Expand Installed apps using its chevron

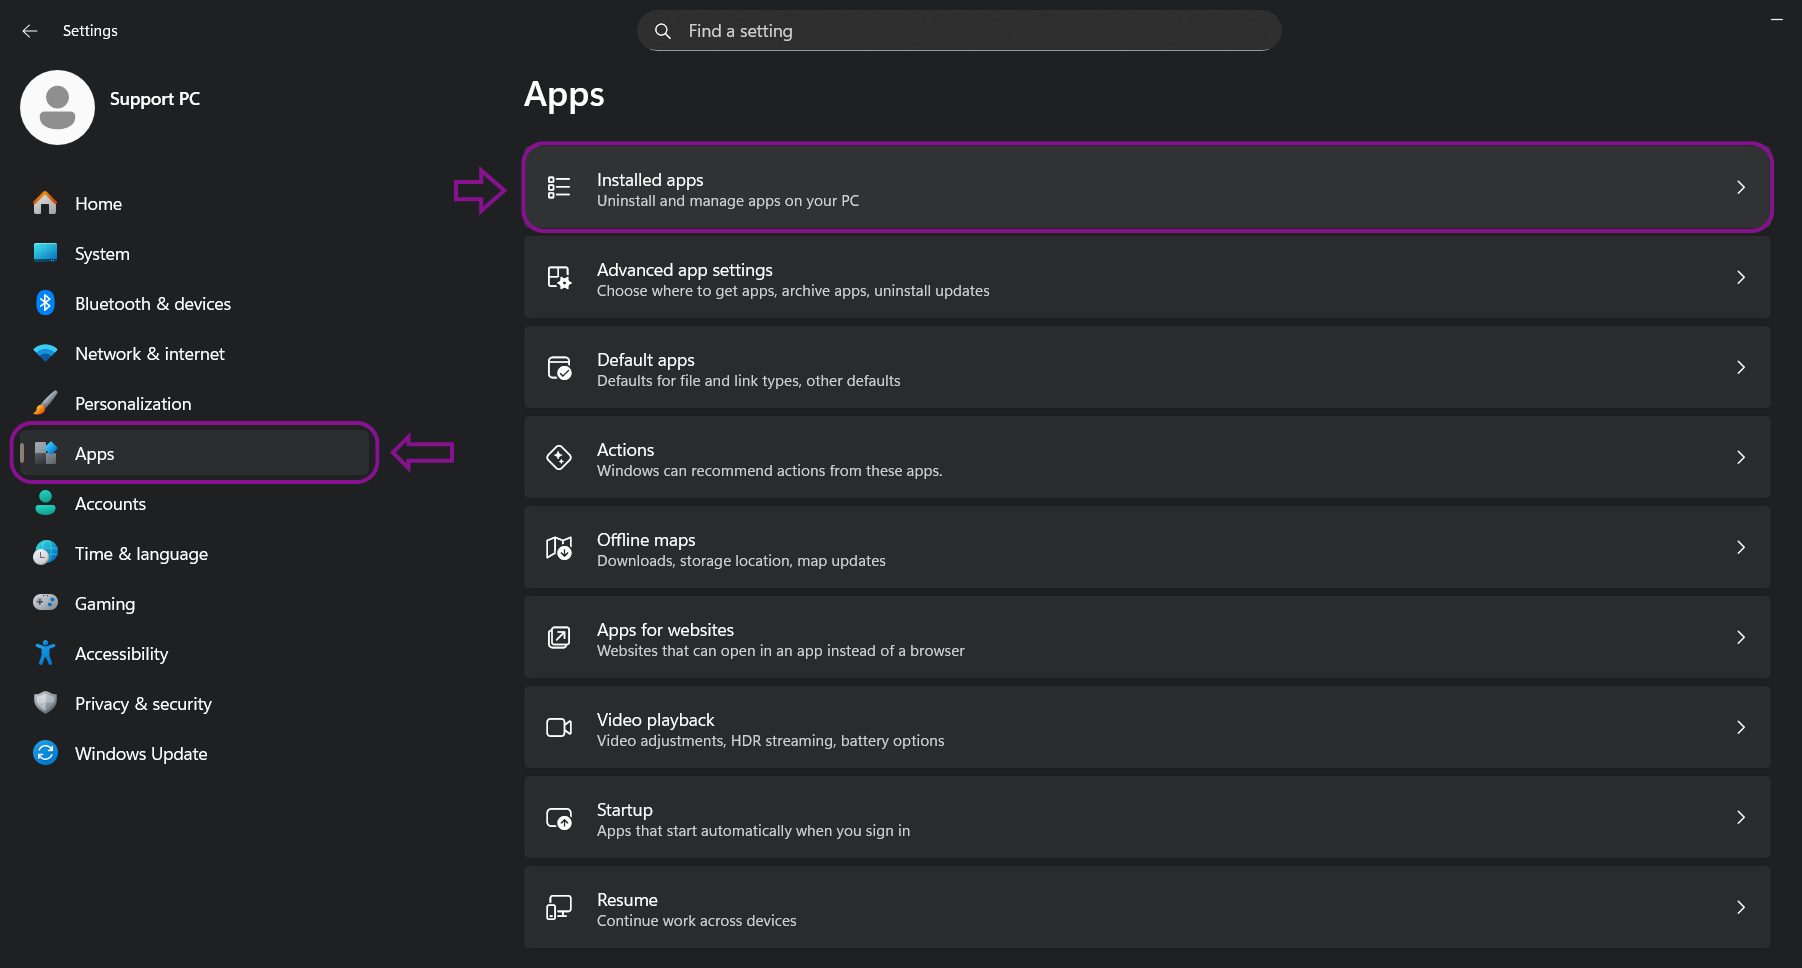(x=1740, y=187)
